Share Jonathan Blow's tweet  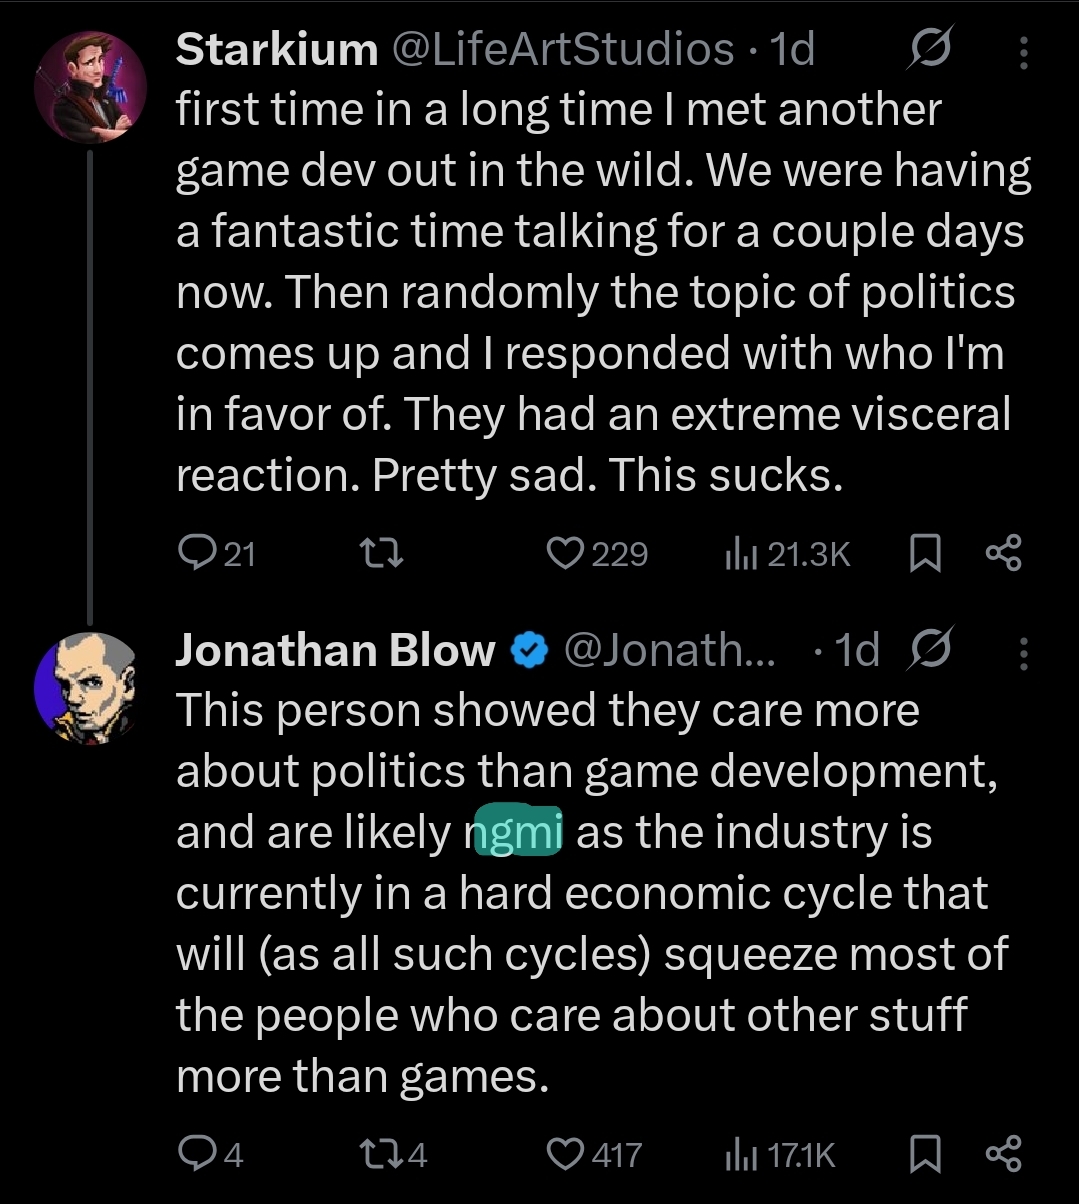tap(1003, 1155)
